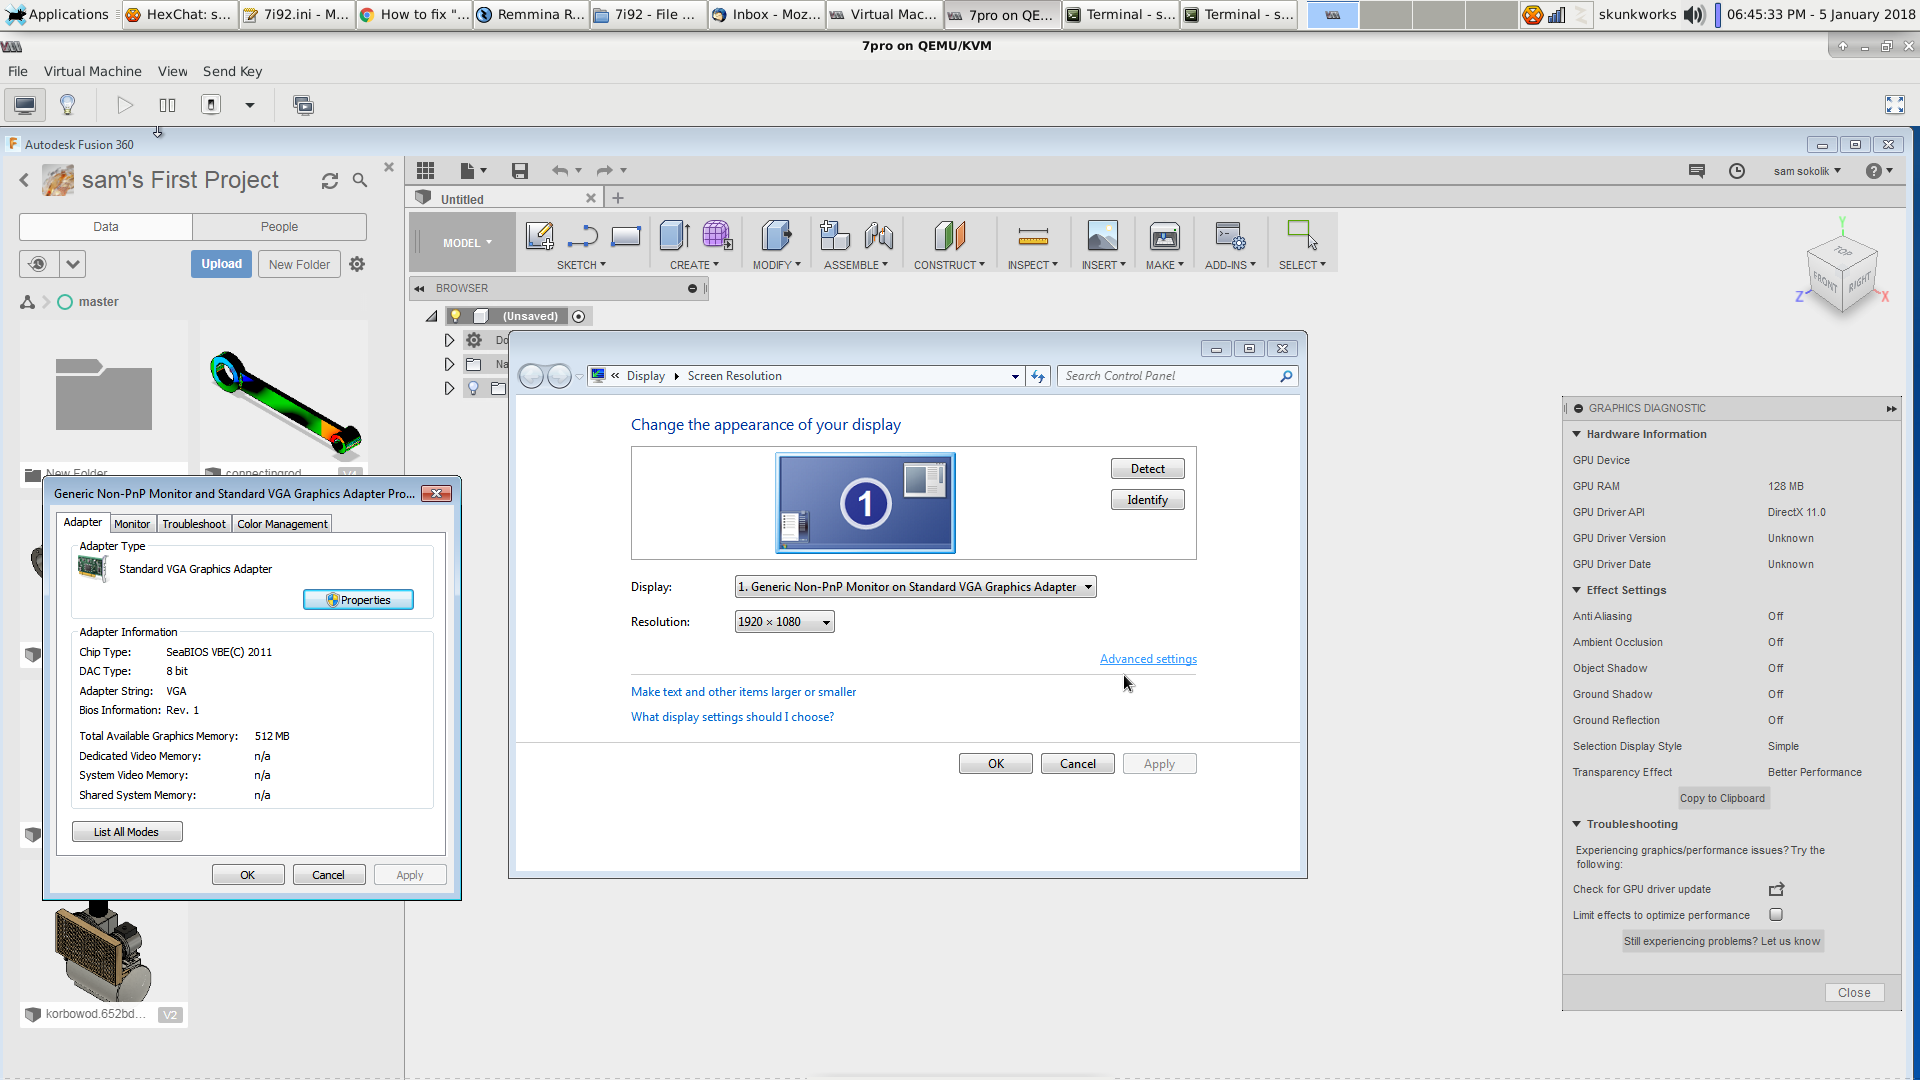Select the ADD-INS scripts icon
The image size is (1920, 1080).
(1230, 236)
